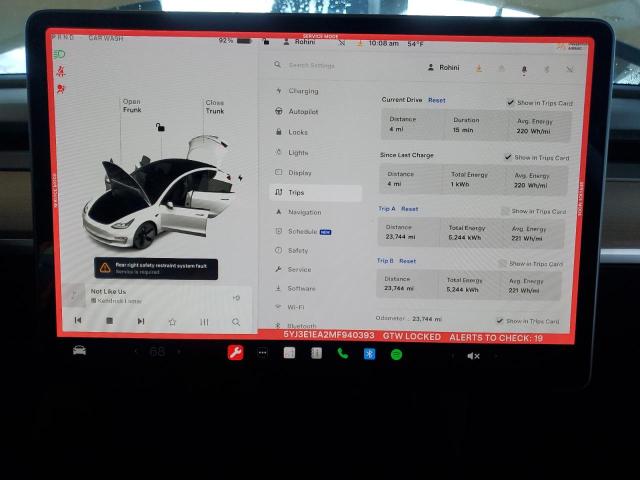The width and height of the screenshot is (640, 480).
Task: Open the Rohini driver profile in status bar
Action: (300, 42)
